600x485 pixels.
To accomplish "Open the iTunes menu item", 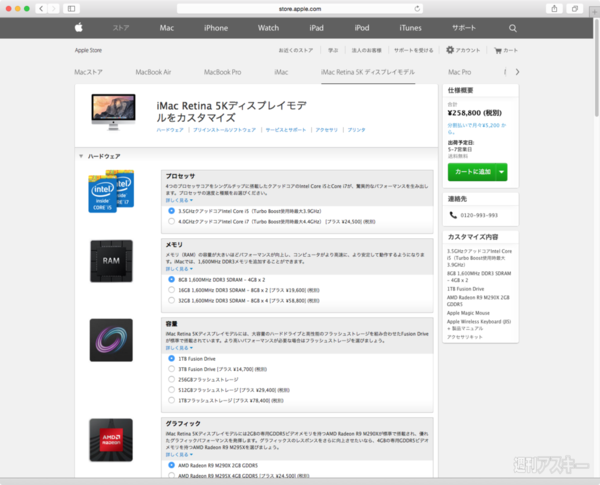I will click(x=410, y=28).
